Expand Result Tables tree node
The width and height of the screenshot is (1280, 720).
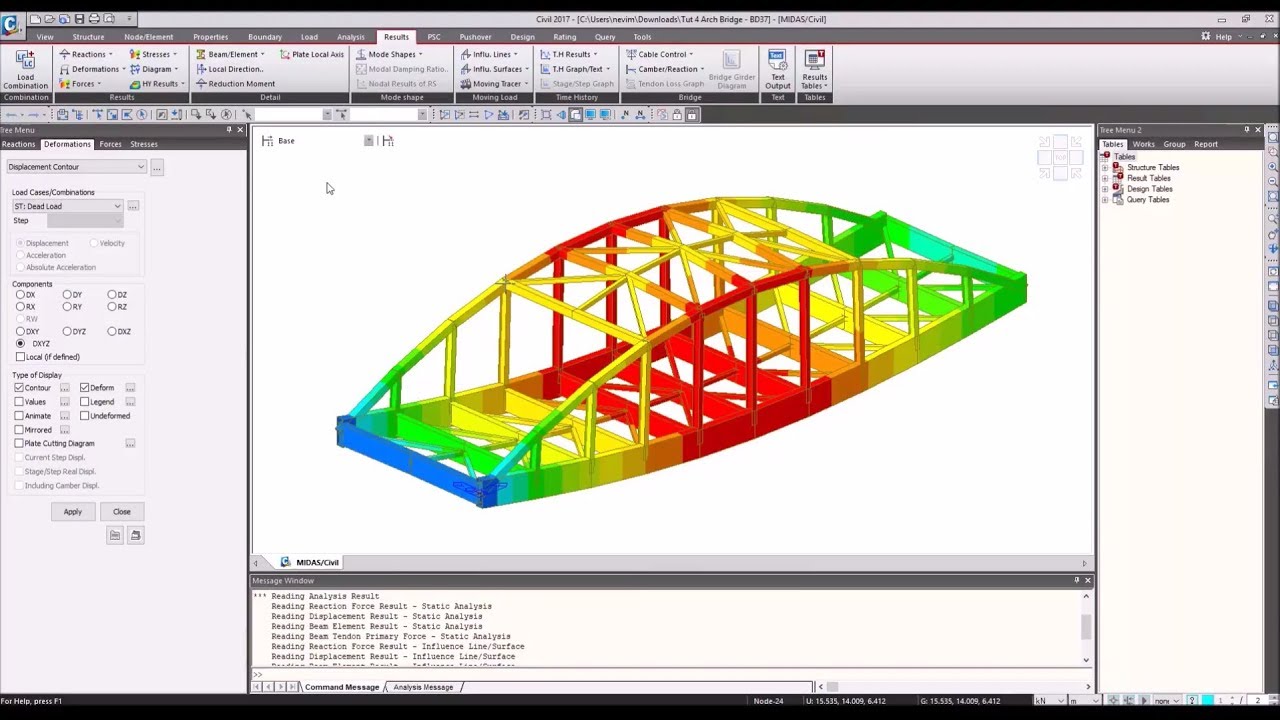pyautogui.click(x=1105, y=179)
